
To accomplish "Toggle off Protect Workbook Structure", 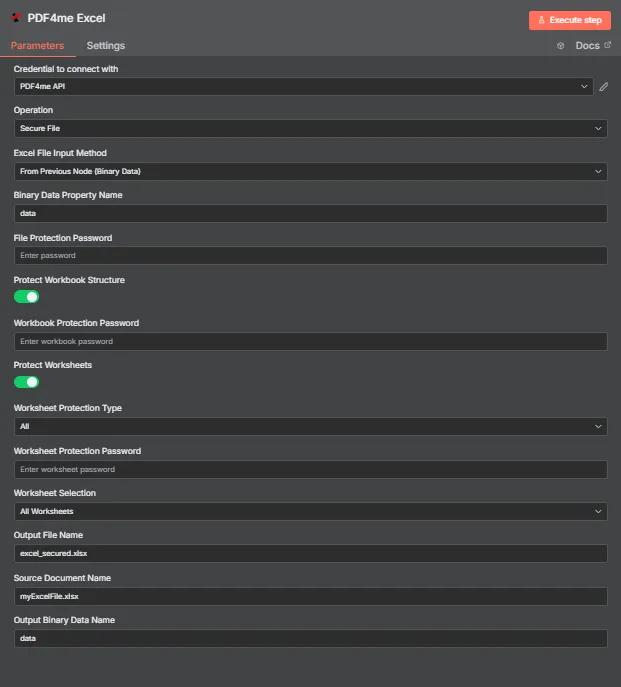I will coord(26,297).
